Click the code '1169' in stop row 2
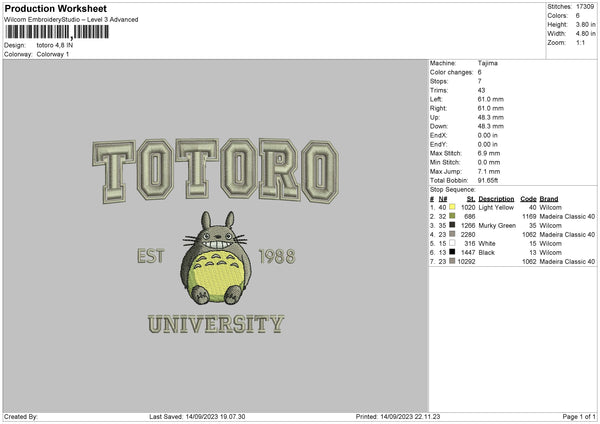Image resolution: width=600 pixels, height=424 pixels. [529, 216]
